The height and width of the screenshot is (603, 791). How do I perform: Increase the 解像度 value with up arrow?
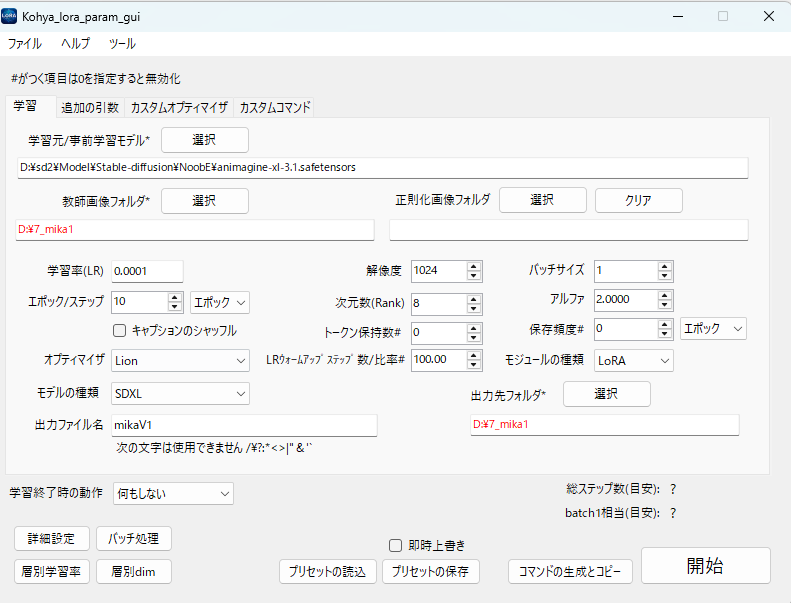[474, 266]
